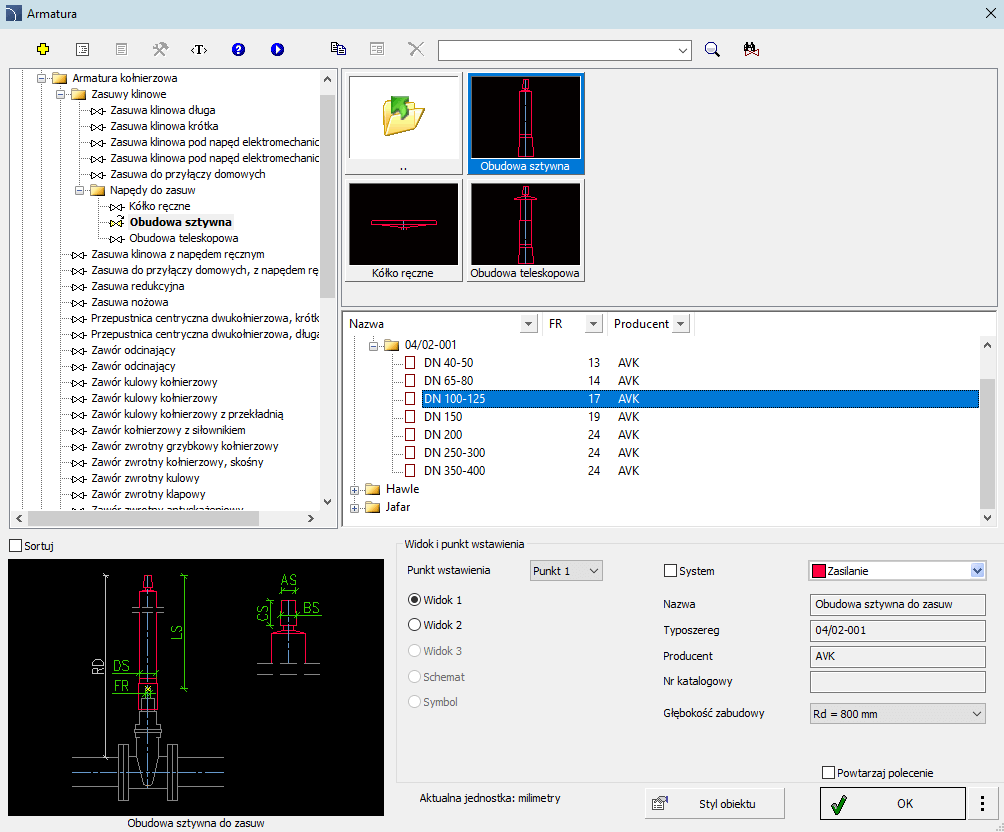
Task: Enable the Powtarzaj polecenie checkbox
Action: [x=828, y=773]
